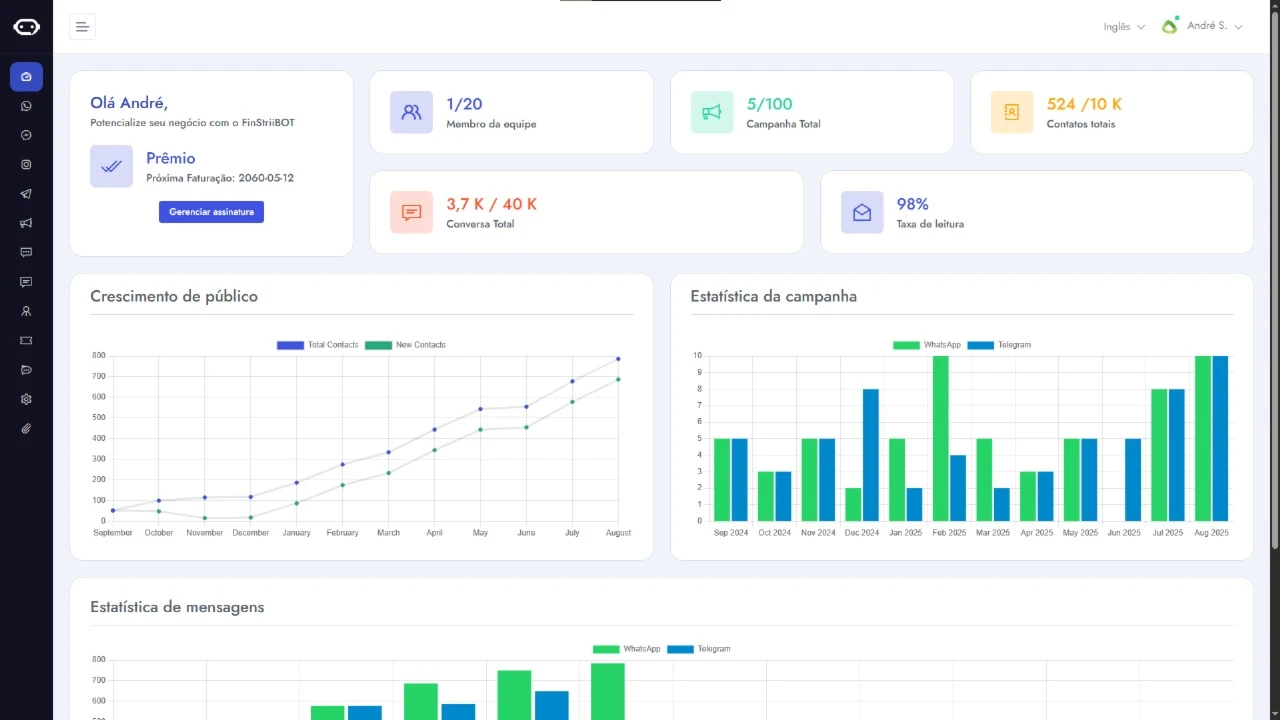This screenshot has height=720, width=1280.
Task: Click the Crescimento de público heading
Action: 174,296
